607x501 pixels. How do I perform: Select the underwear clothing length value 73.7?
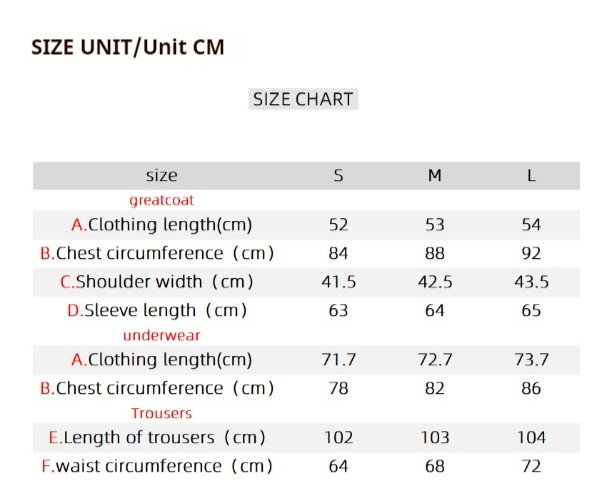click(x=531, y=359)
